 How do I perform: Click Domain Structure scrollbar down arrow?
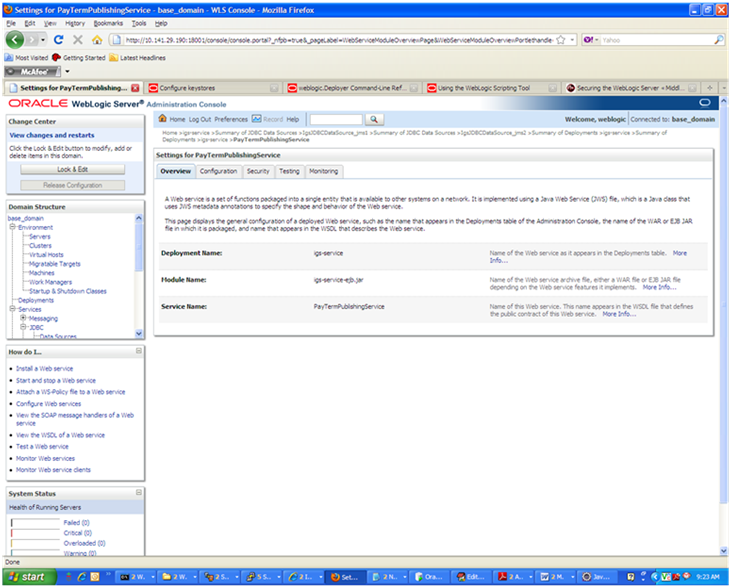139,333
